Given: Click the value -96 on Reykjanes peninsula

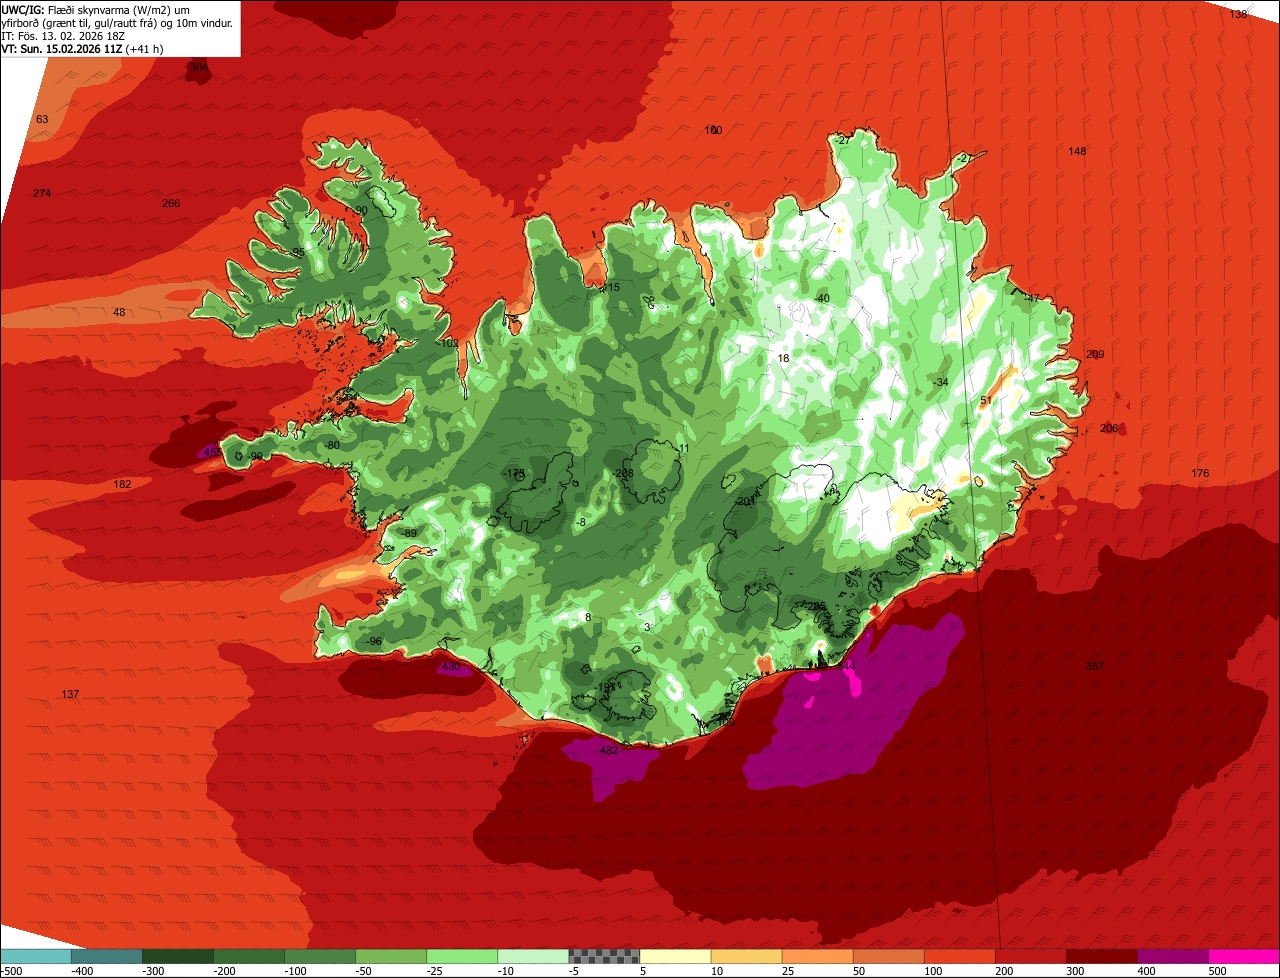Looking at the screenshot, I should (x=374, y=641).
